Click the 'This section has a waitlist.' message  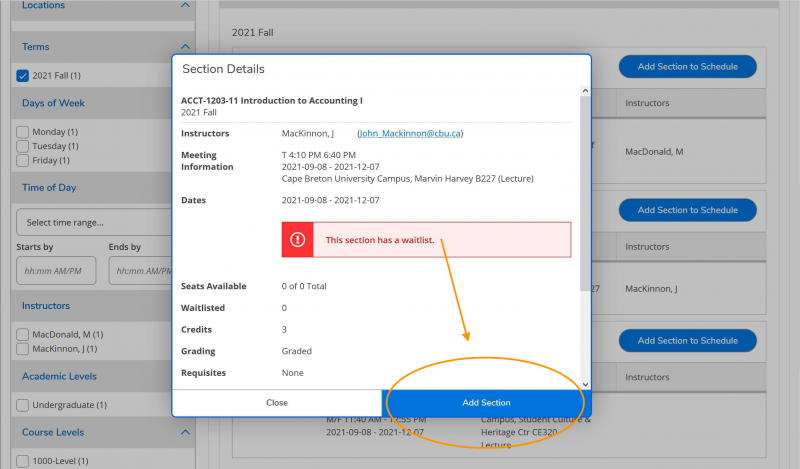click(x=380, y=240)
